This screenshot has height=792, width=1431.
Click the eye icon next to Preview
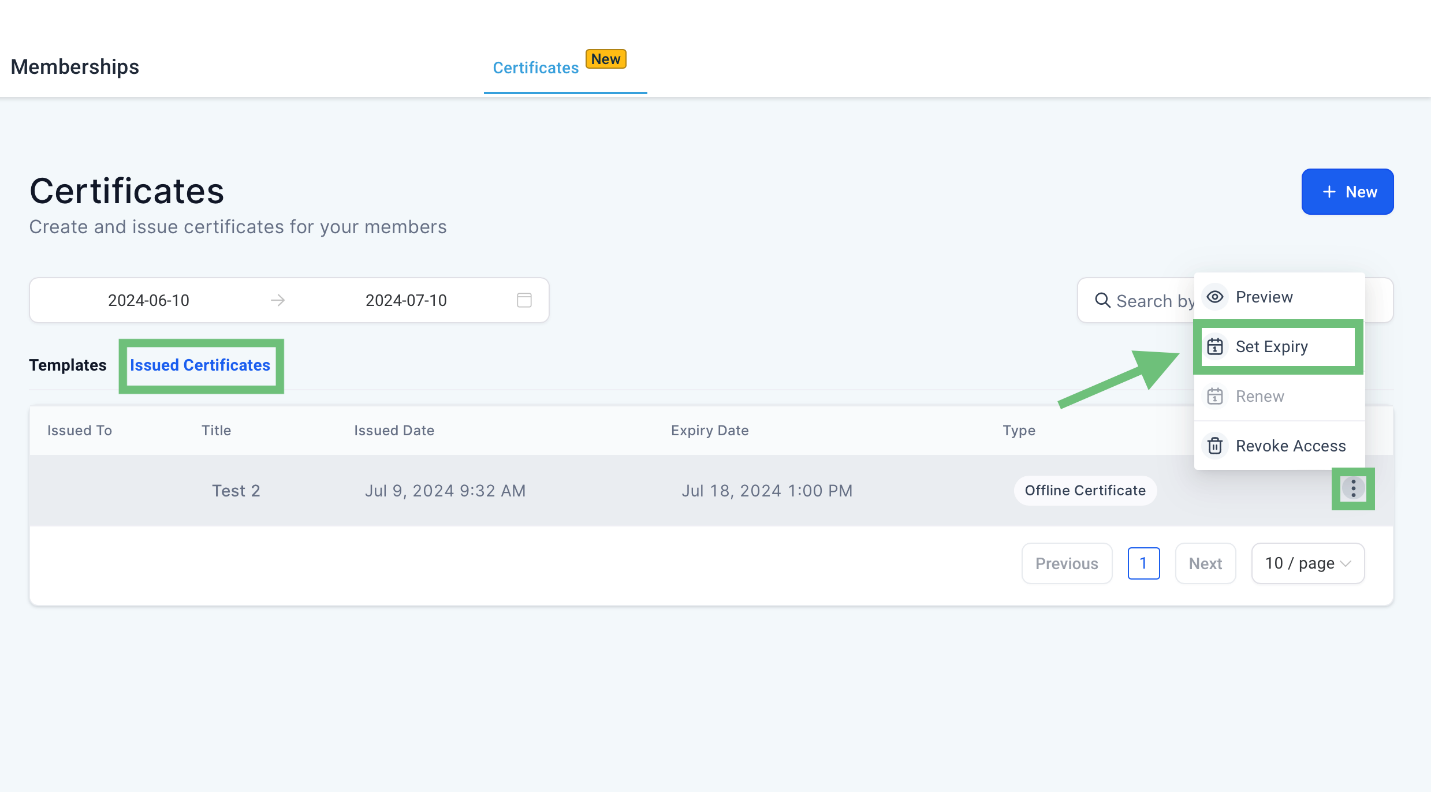[1215, 297]
